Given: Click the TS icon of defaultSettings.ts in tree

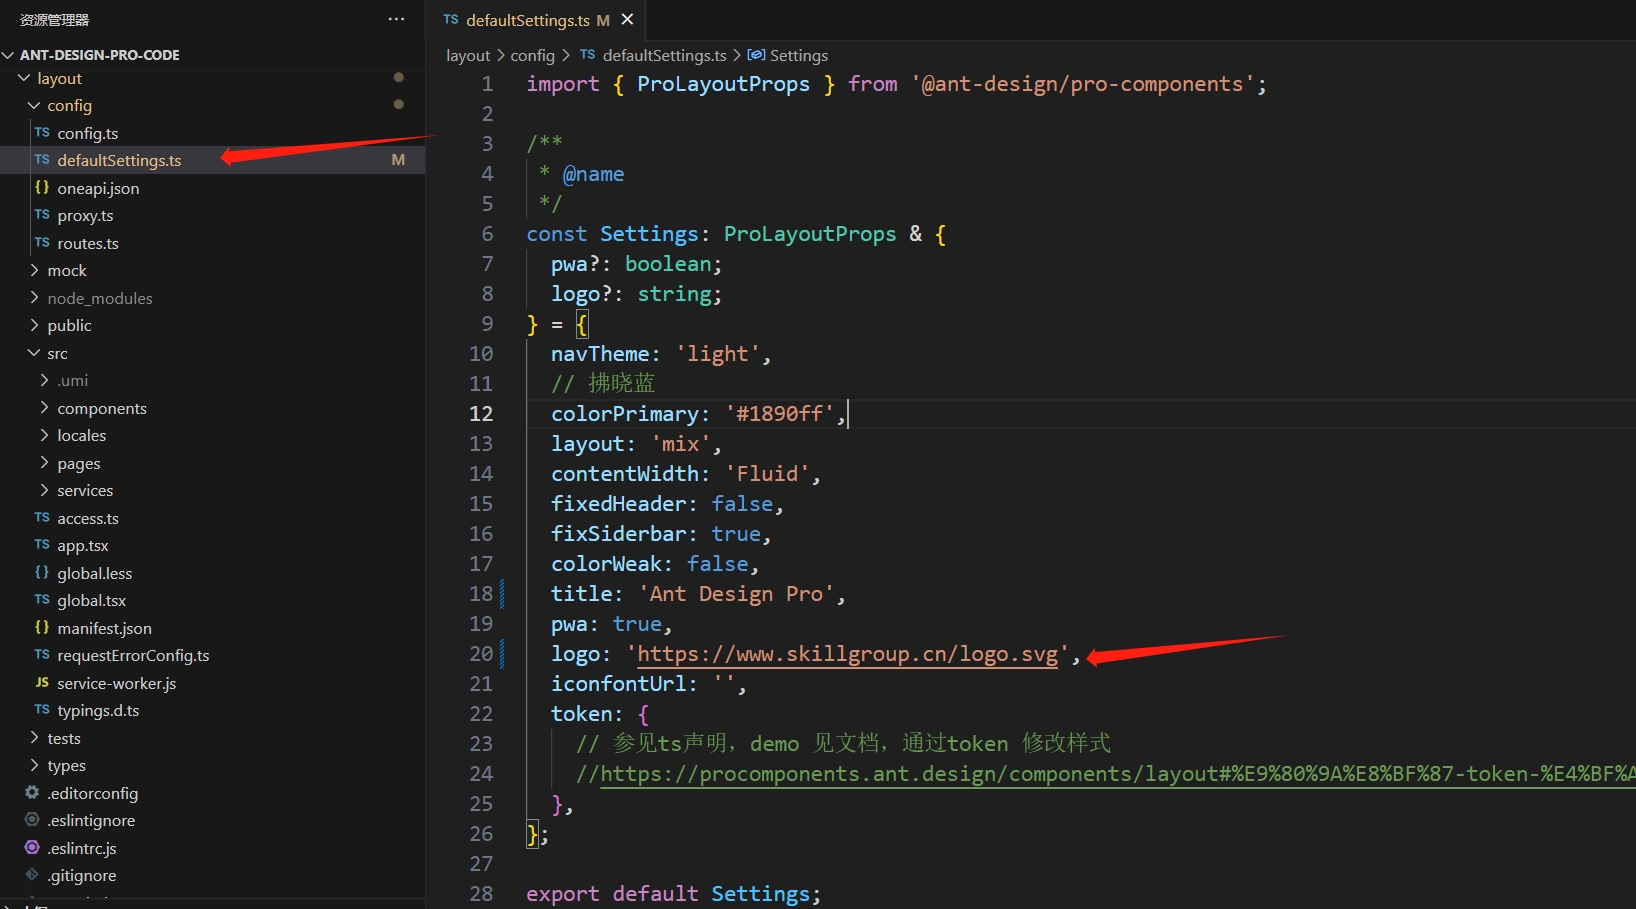Looking at the screenshot, I should pos(42,160).
